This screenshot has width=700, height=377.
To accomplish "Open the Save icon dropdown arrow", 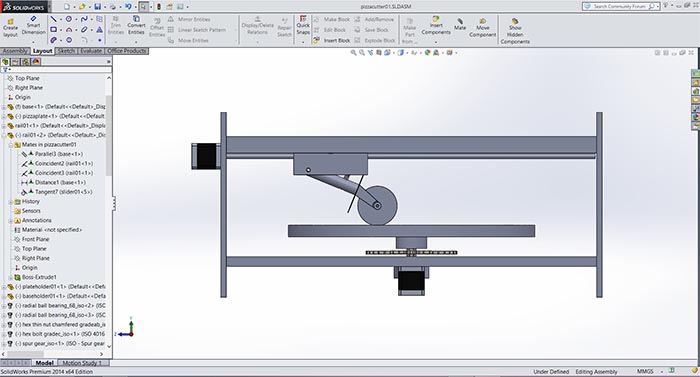I will pyautogui.click(x=104, y=7).
